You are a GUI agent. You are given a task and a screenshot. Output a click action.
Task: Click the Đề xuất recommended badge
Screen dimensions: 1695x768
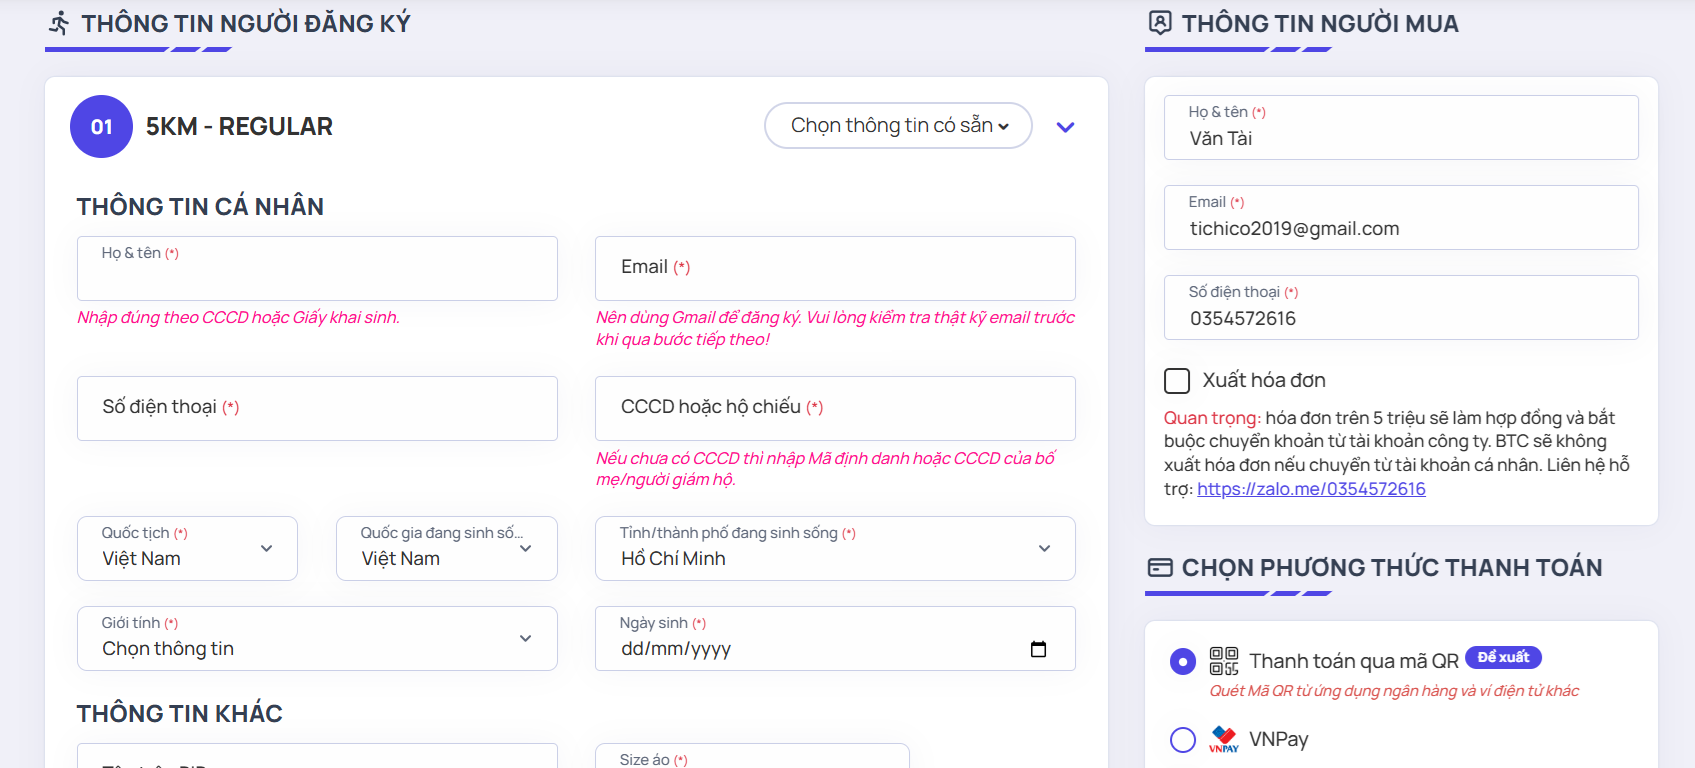[1502, 657]
